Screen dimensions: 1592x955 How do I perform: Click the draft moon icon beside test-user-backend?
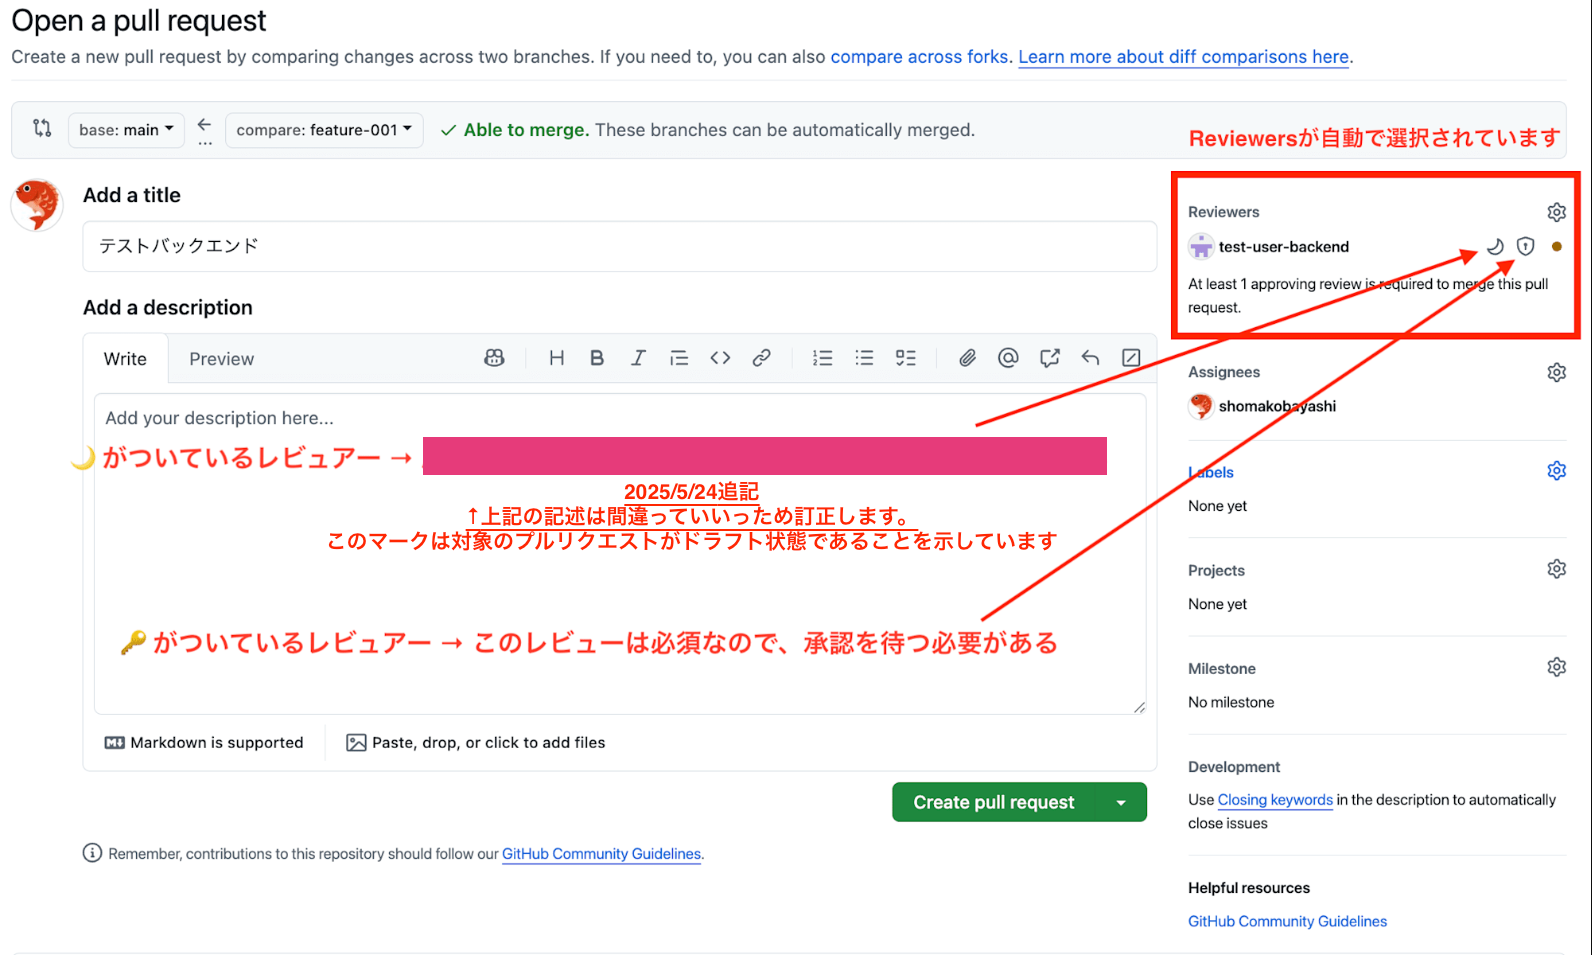pyautogui.click(x=1496, y=247)
